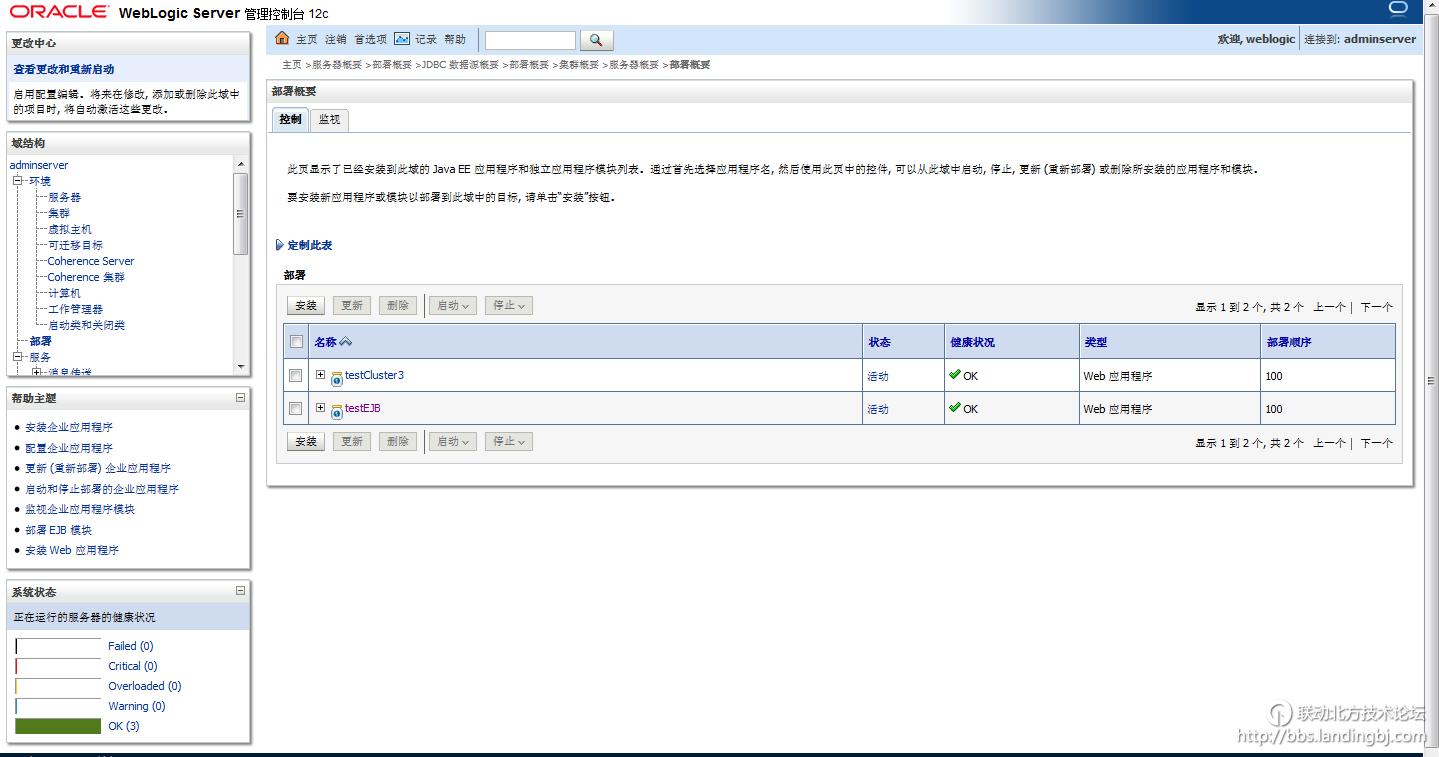This screenshot has width=1439, height=757.
Task: Click the green OK (3) health bar
Action: pos(58,726)
